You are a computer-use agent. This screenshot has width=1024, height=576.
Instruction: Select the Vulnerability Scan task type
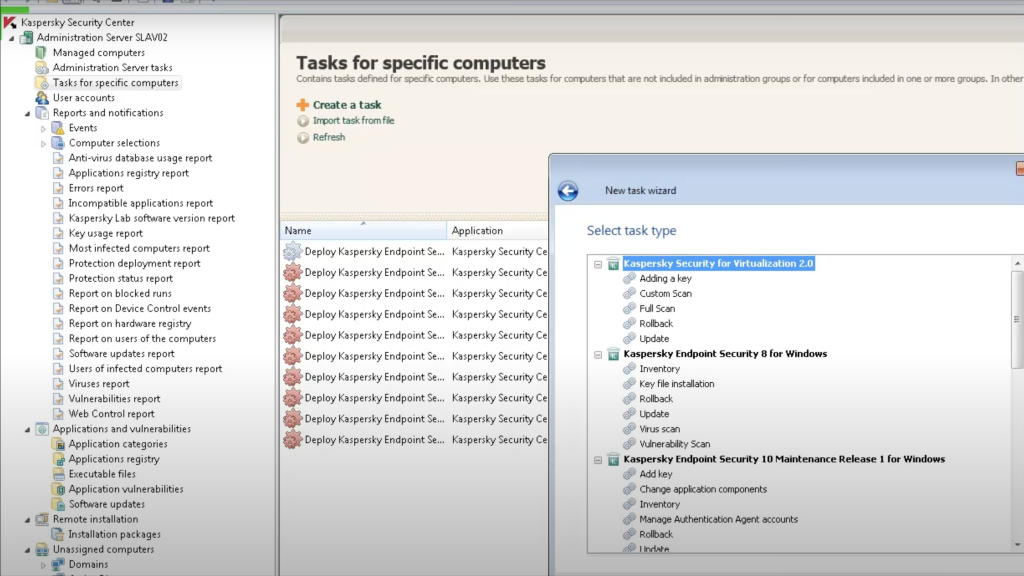click(x=675, y=443)
